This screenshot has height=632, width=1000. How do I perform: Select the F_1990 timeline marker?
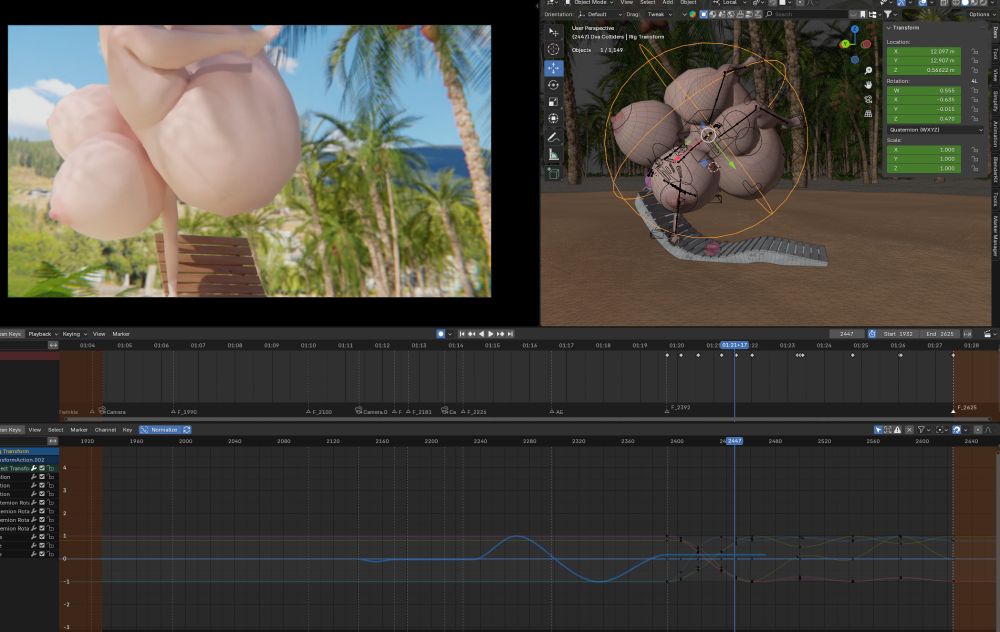point(184,412)
